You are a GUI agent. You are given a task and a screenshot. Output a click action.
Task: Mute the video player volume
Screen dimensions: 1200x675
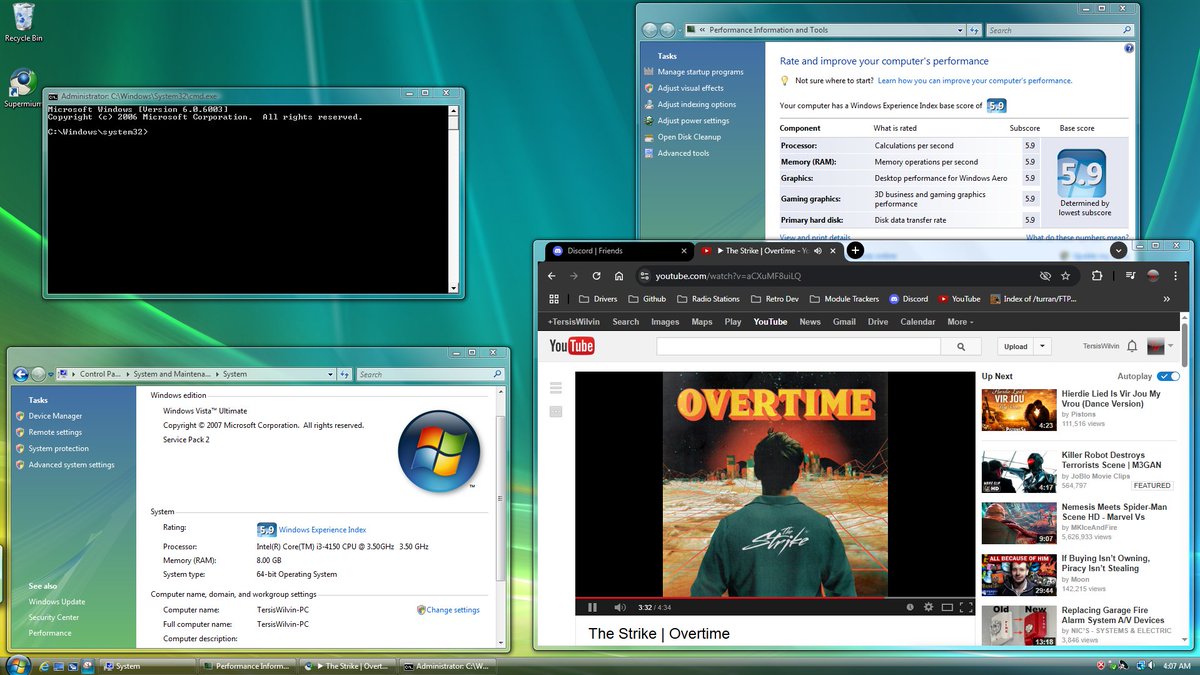point(620,607)
